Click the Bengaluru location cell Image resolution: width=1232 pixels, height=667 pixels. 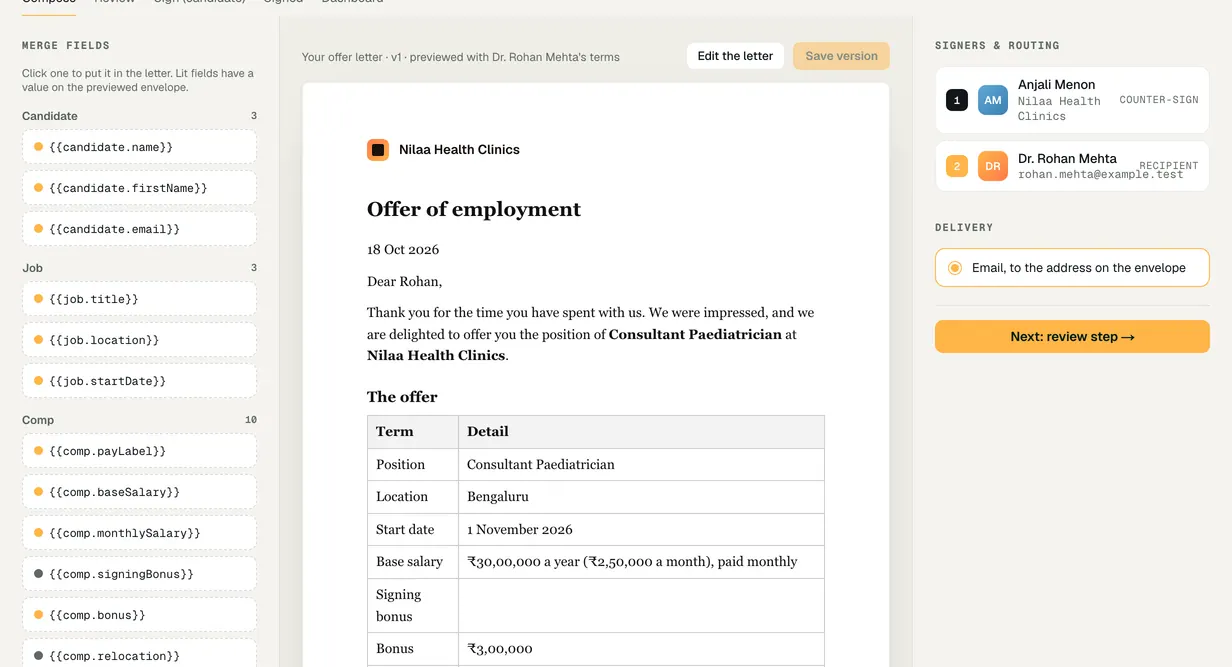pos(641,497)
